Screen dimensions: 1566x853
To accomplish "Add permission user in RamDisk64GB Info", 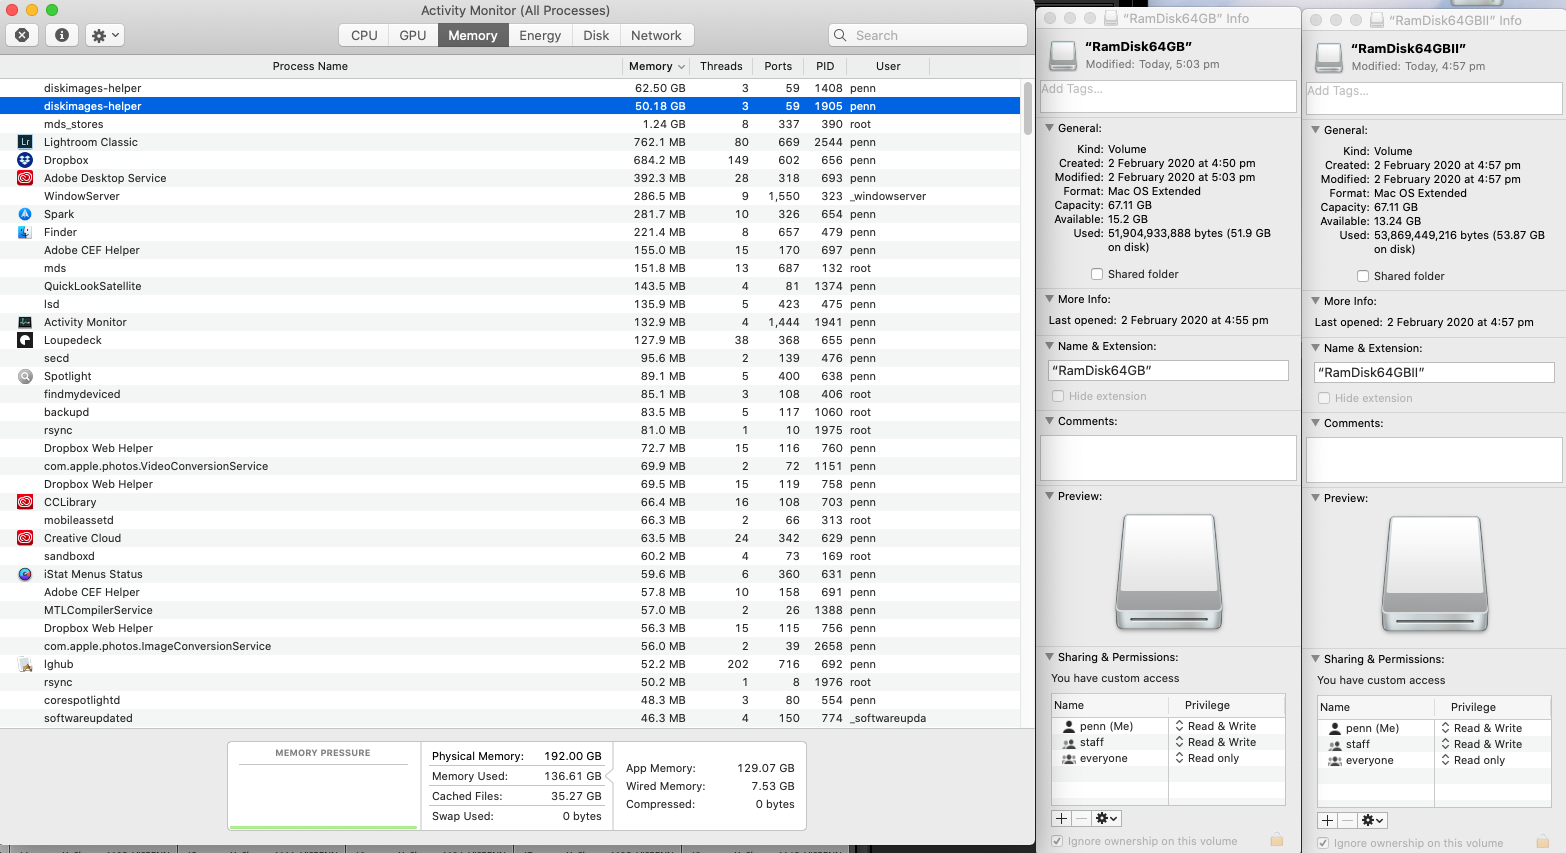I will click(x=1062, y=818).
